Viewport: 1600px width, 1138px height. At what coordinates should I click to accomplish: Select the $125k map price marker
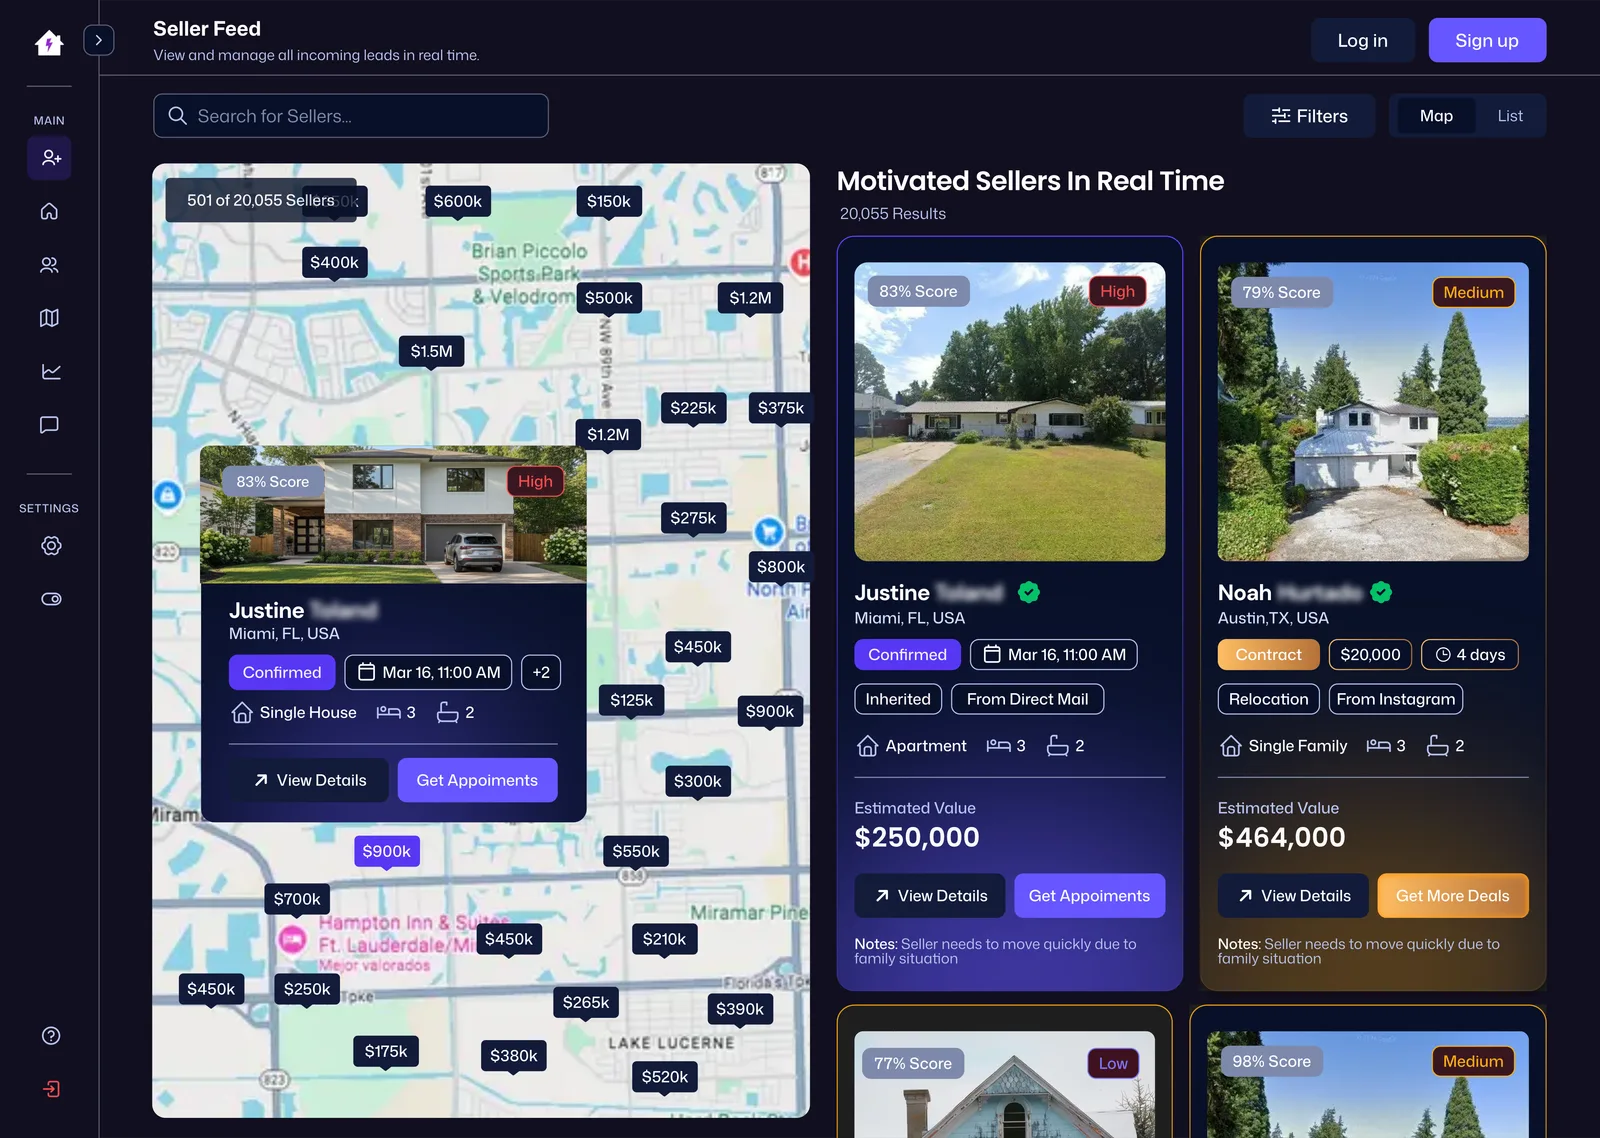tap(631, 701)
